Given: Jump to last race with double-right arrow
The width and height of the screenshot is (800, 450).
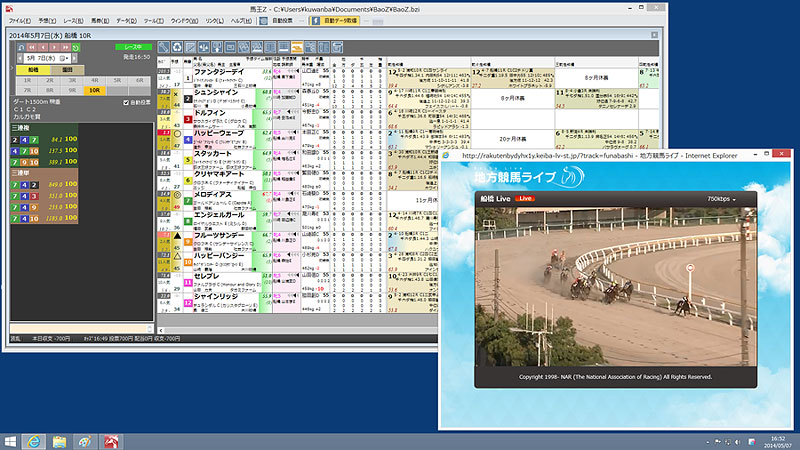Looking at the screenshot, I should [x=65, y=47].
